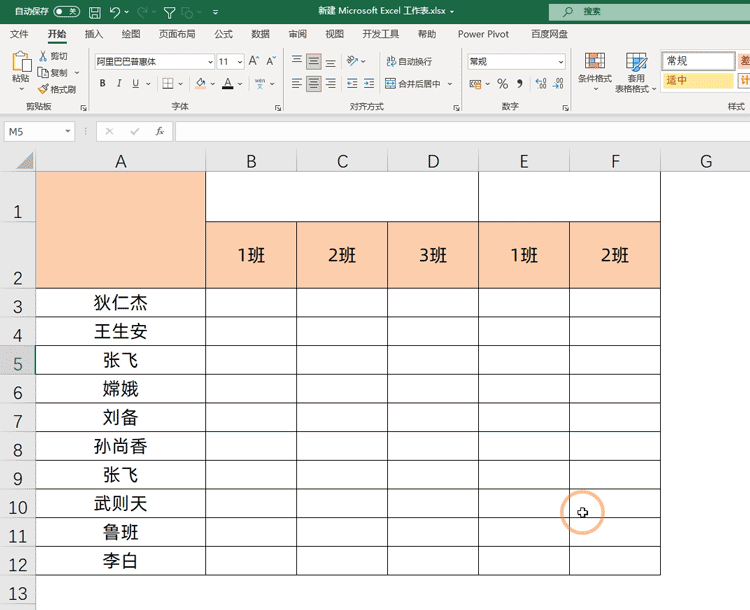Screen dimensions: 750x610
Task: Click the borders icon
Action: coord(167,84)
